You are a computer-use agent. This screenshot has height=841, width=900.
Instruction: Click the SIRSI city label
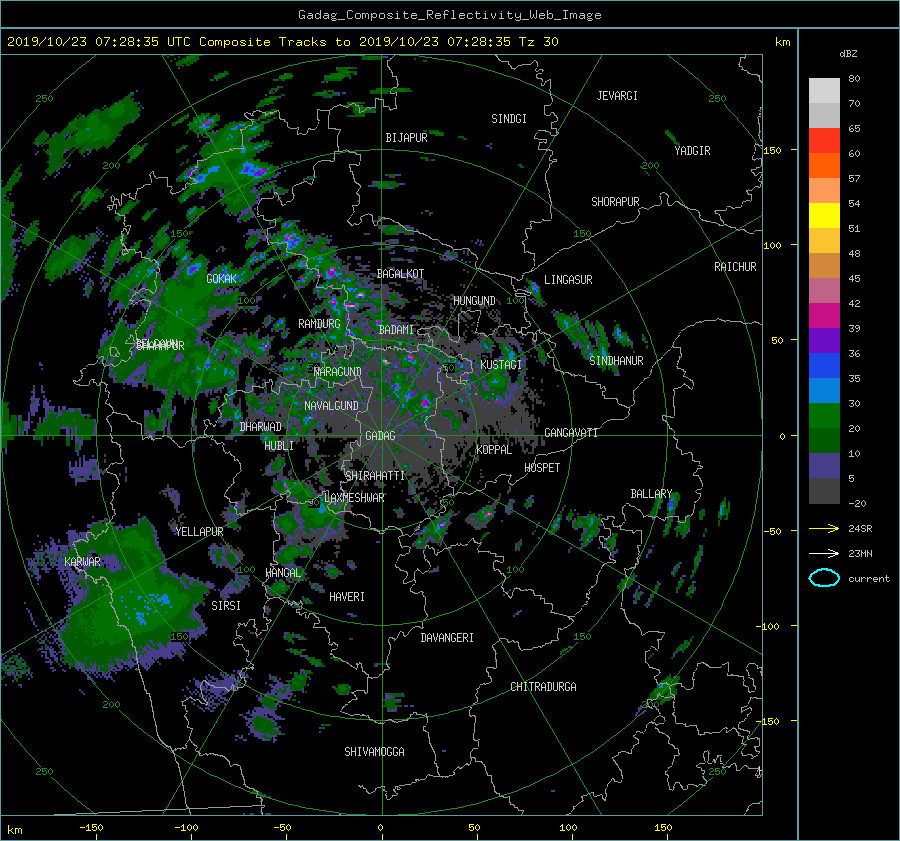point(226,606)
